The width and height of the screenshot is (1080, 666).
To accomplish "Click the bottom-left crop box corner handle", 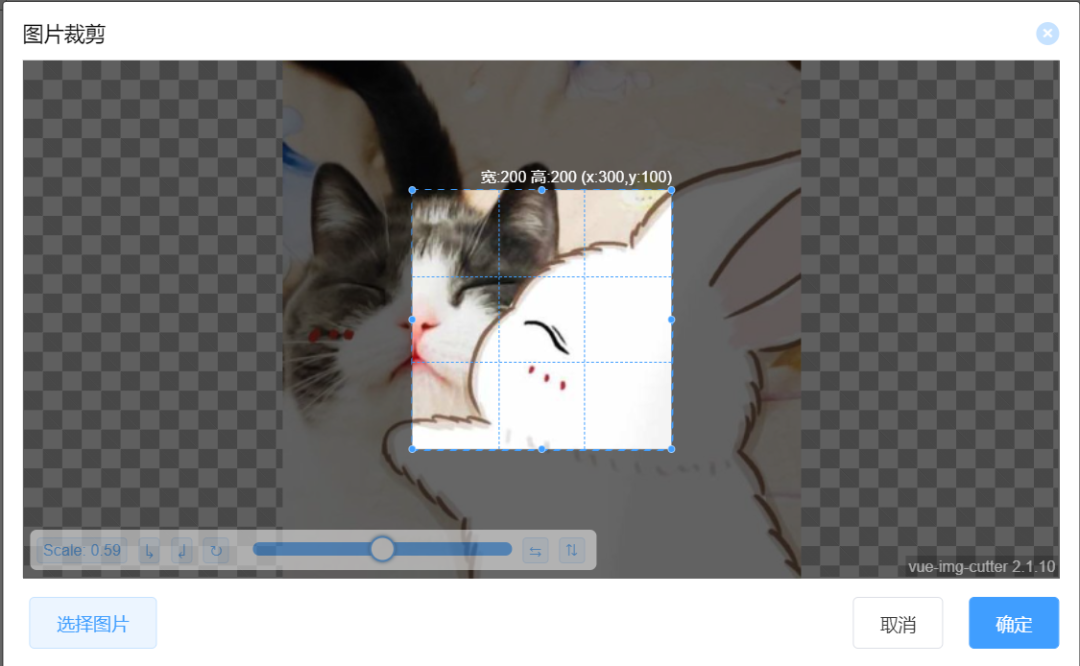I will pyautogui.click(x=412, y=449).
